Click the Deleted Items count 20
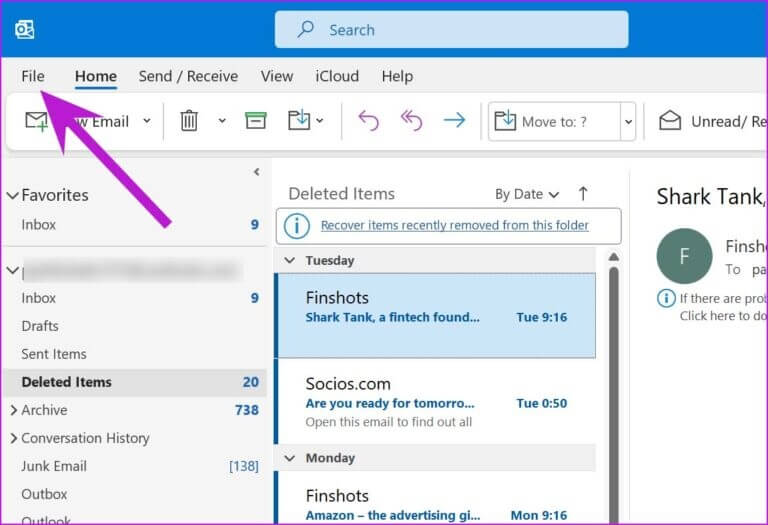Viewport: 768px width, 525px height. [x=251, y=382]
